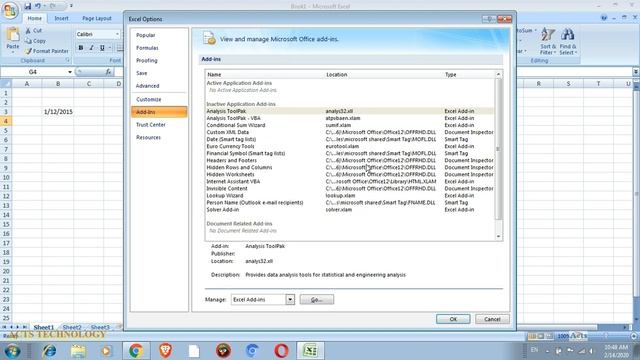This screenshot has height=360, width=640.
Task: Select cell B3 containing 1/12/2015
Action: [58, 112]
